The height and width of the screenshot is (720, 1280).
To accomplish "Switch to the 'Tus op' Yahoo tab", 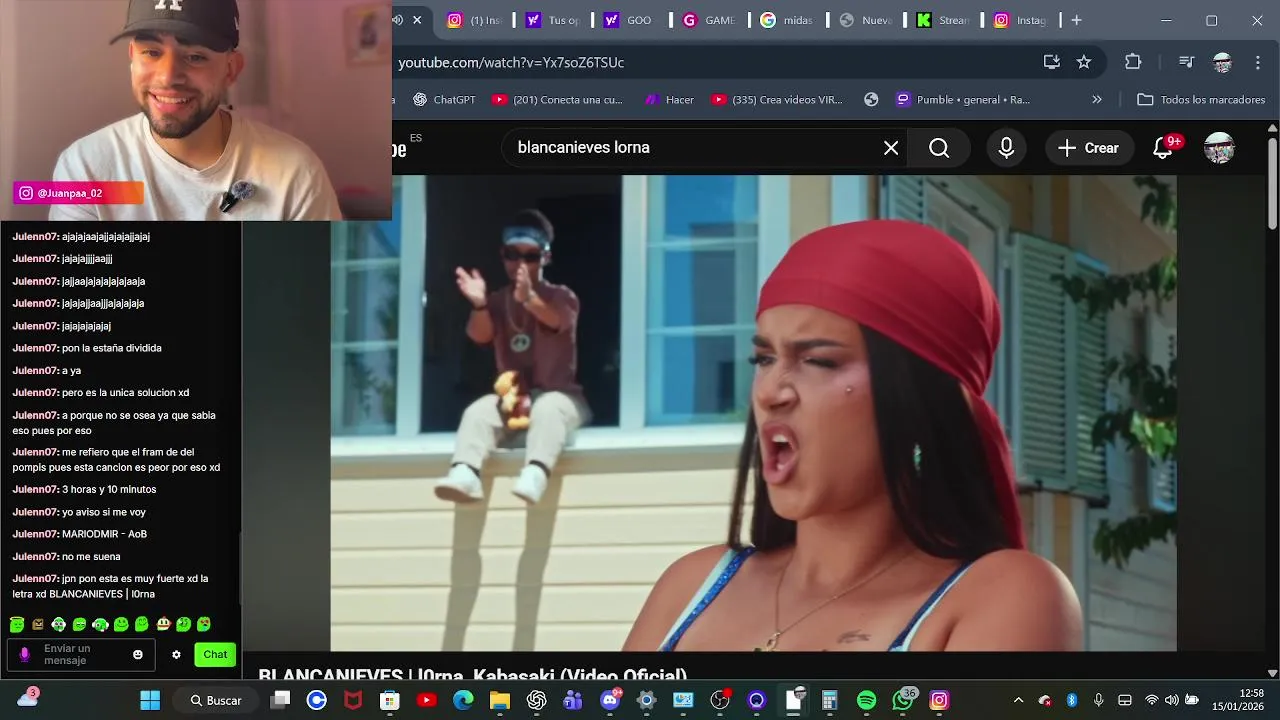I will [x=553, y=20].
